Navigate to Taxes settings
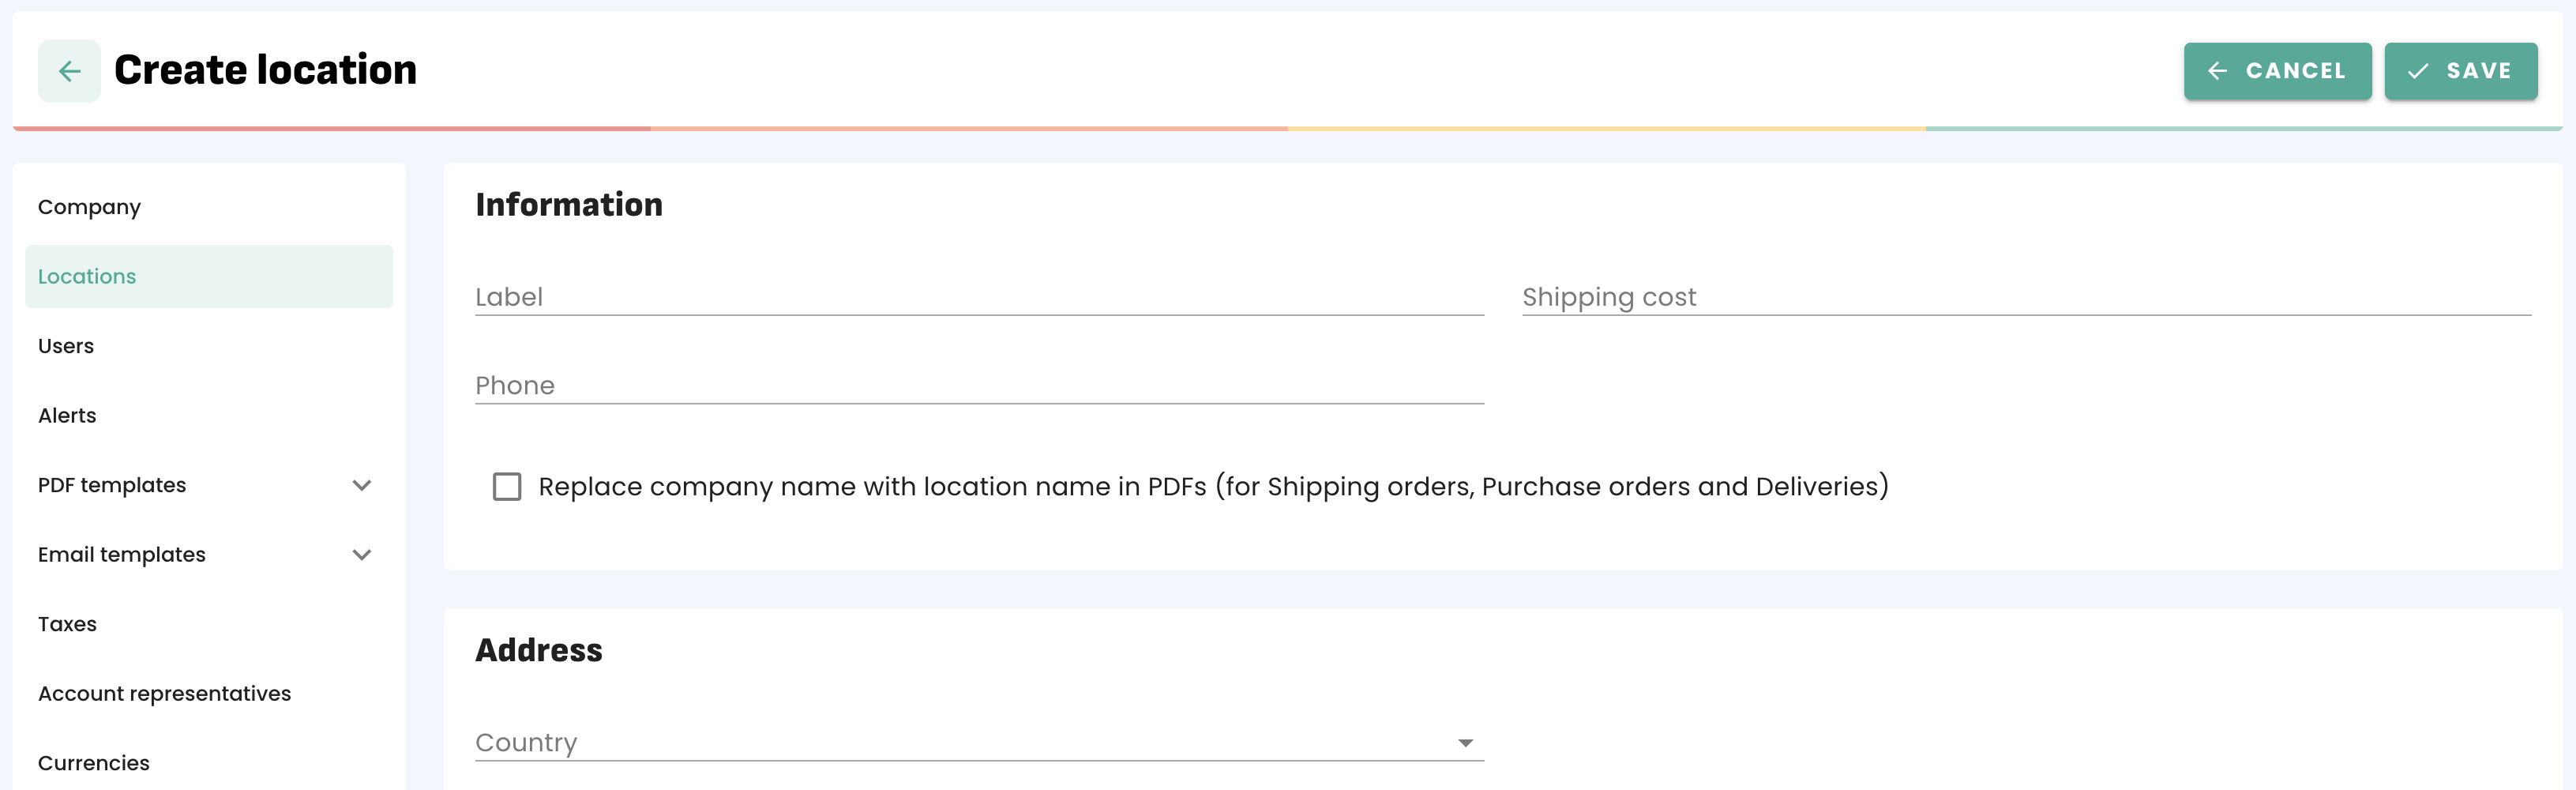This screenshot has height=790, width=2576. (x=67, y=625)
